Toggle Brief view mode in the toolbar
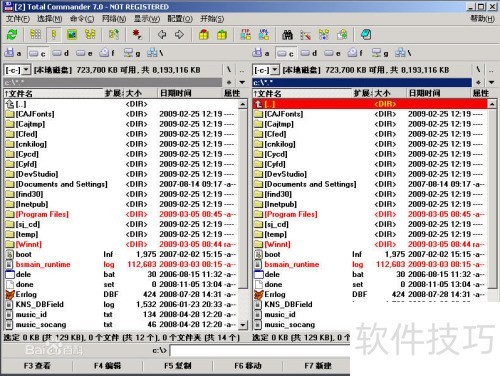500x376 pixels. click(x=36, y=35)
